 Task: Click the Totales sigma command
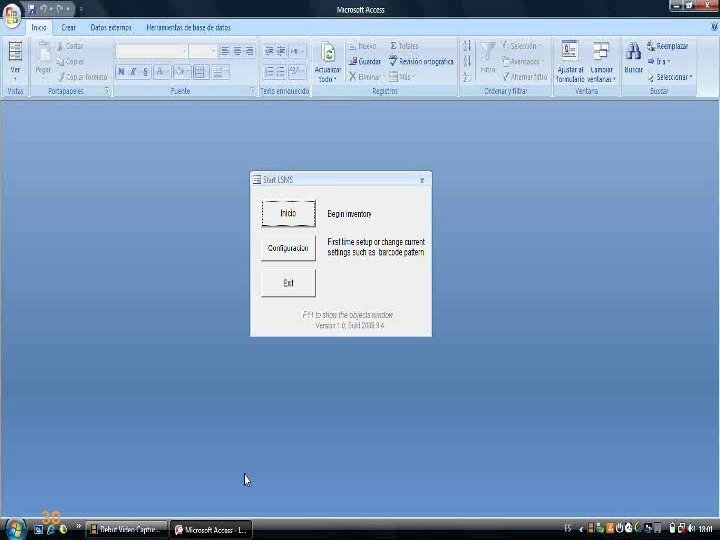tap(404, 46)
